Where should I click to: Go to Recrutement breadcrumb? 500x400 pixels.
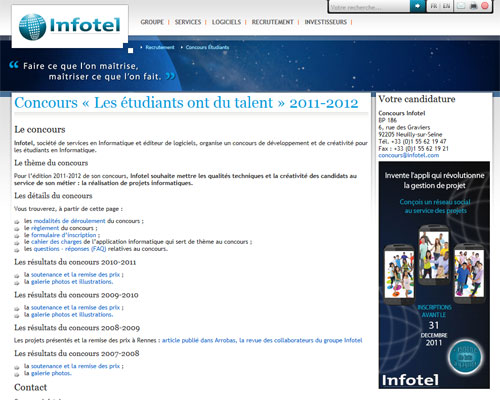[160, 47]
